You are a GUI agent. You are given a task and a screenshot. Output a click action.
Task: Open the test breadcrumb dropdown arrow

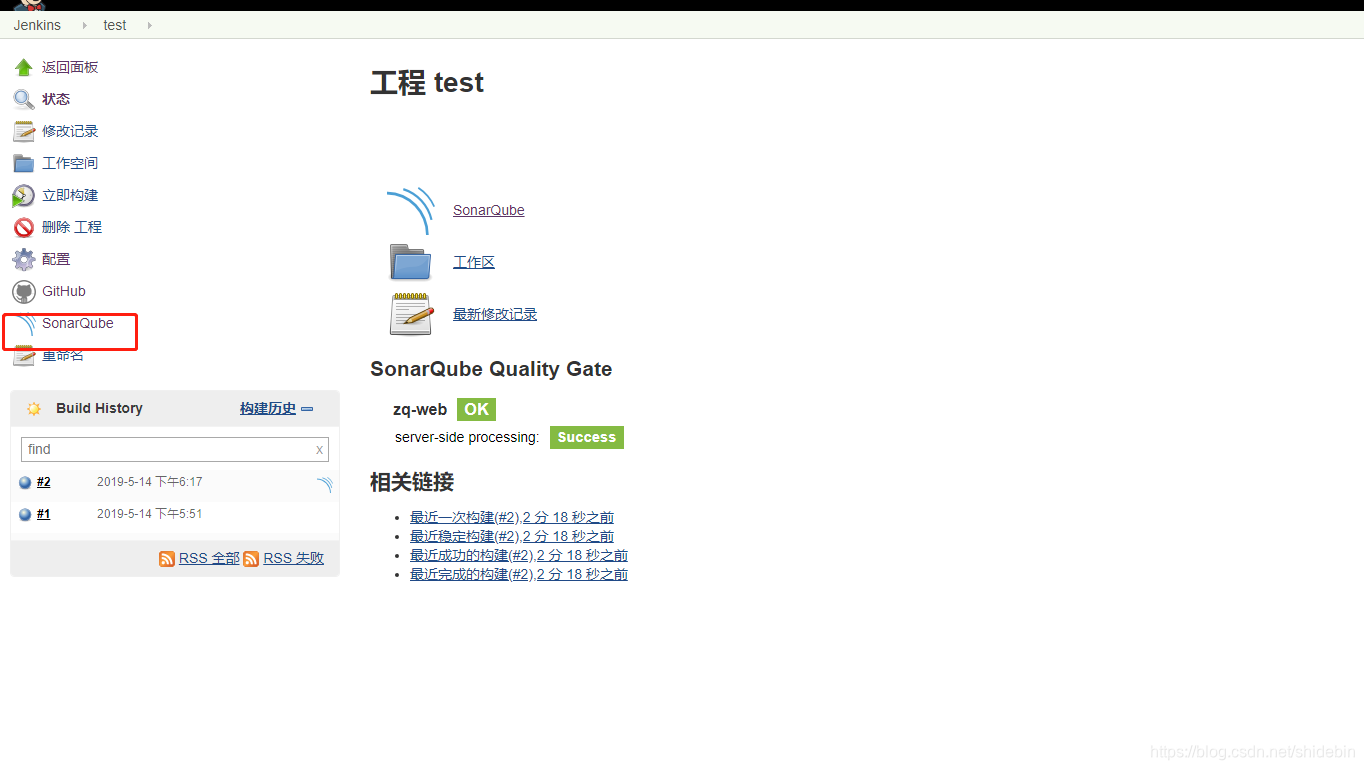click(150, 25)
